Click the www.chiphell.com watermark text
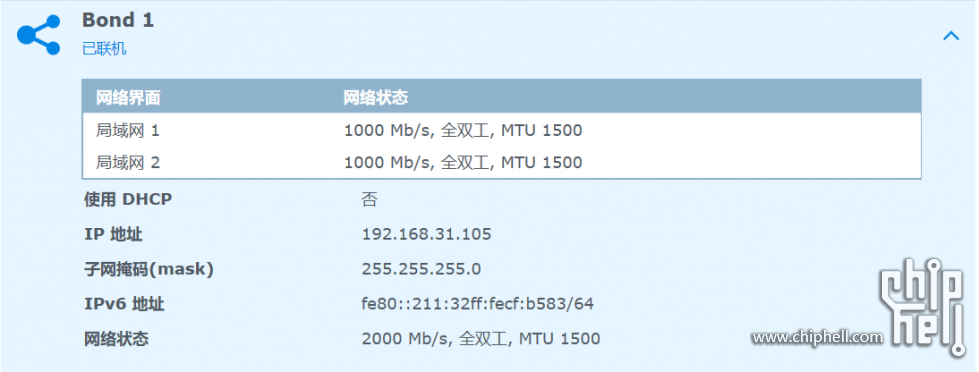This screenshot has height=372, width=979. pos(817,338)
